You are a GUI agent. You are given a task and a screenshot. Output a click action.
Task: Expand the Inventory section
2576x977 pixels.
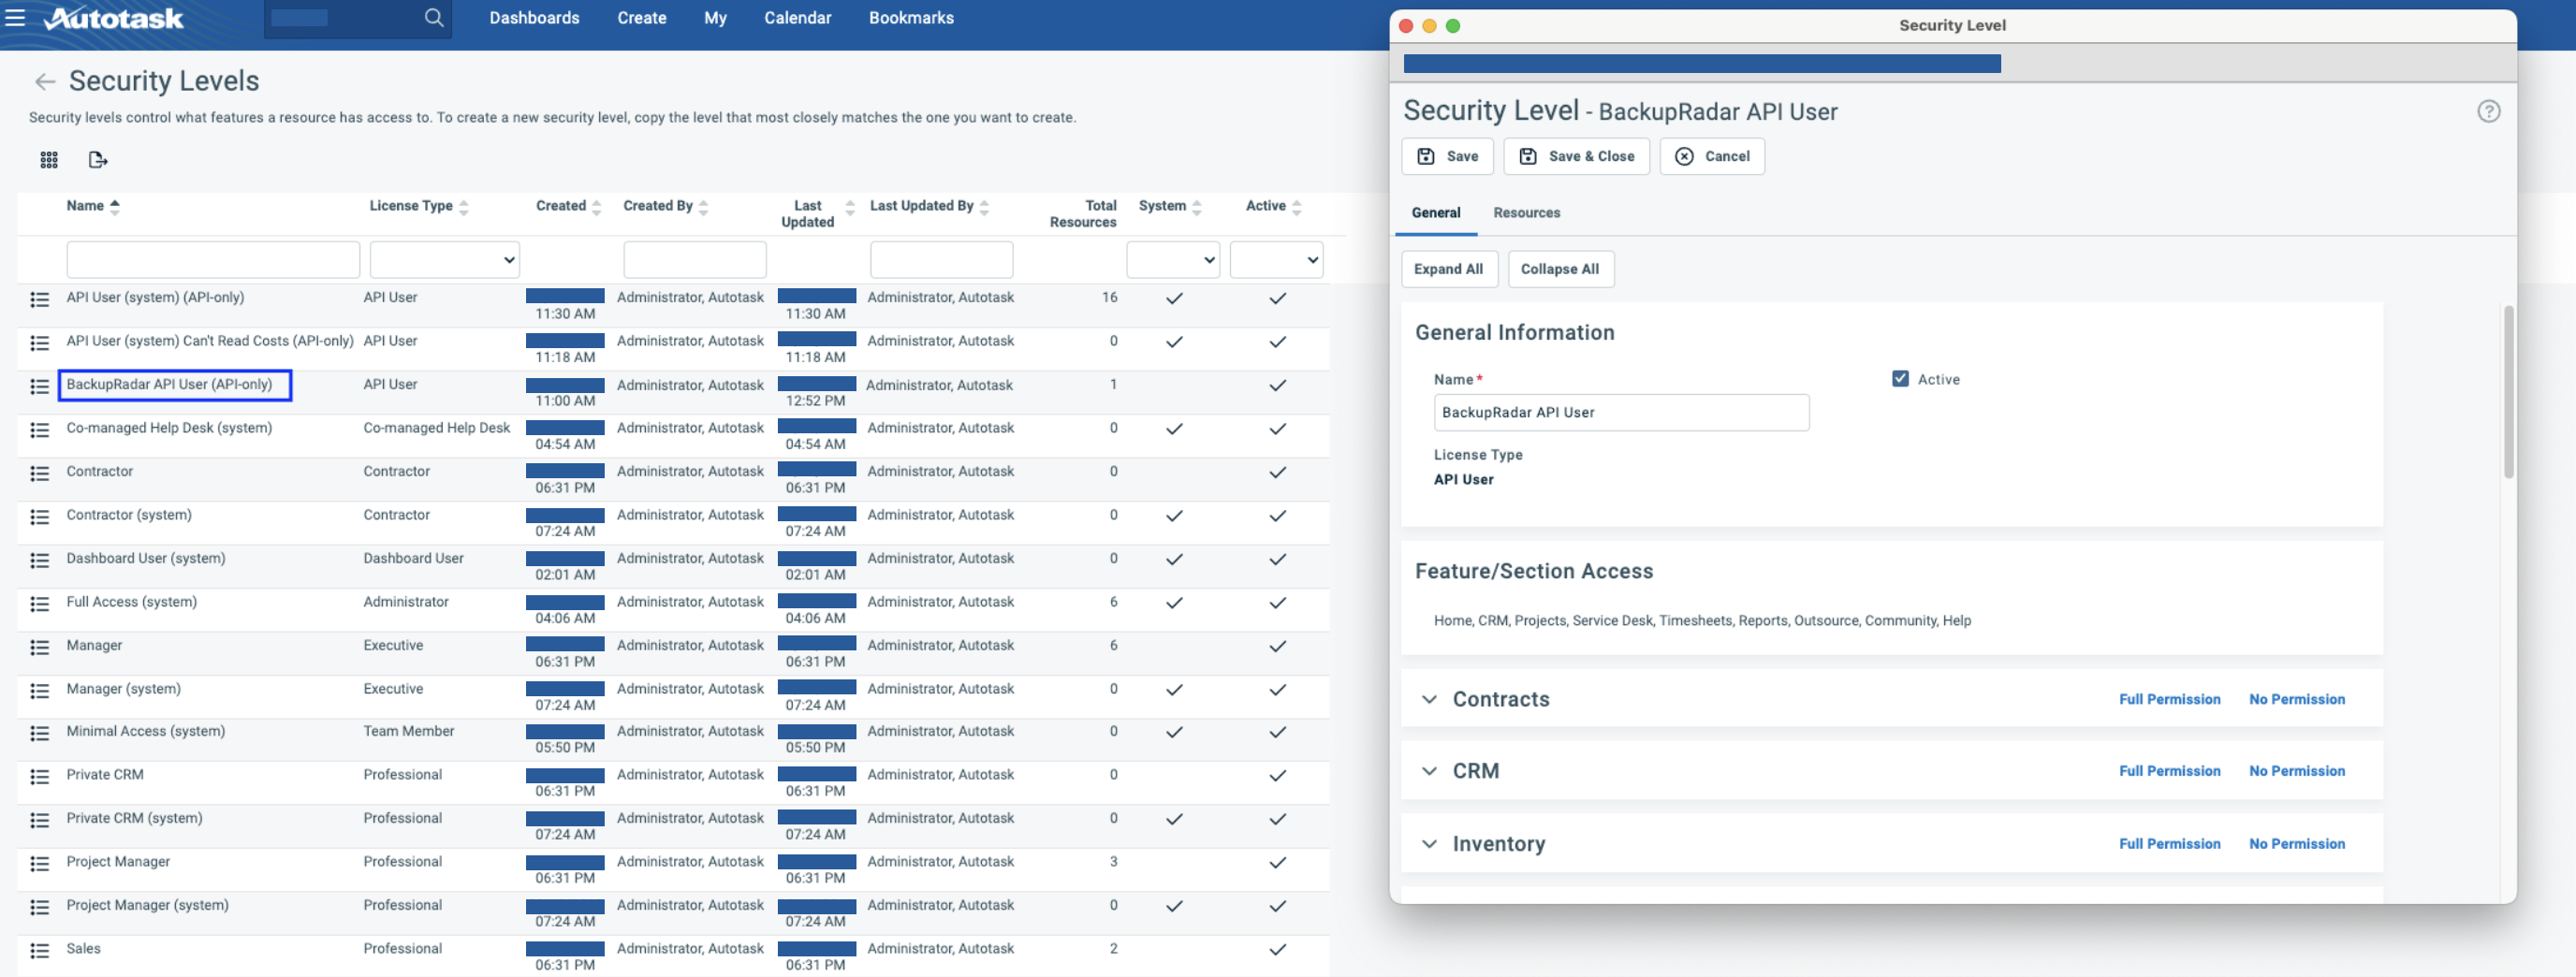coord(1429,844)
